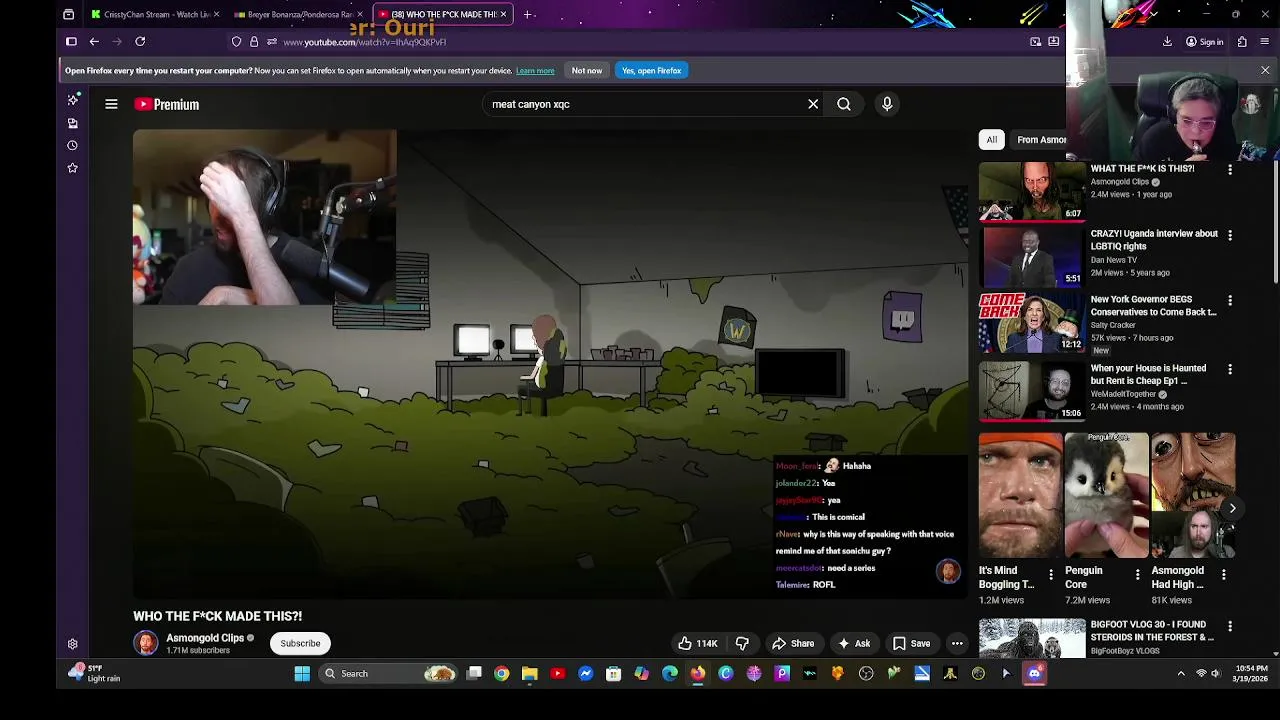Show hidden system tray icons
The height and width of the screenshot is (720, 1280).
1181,674
